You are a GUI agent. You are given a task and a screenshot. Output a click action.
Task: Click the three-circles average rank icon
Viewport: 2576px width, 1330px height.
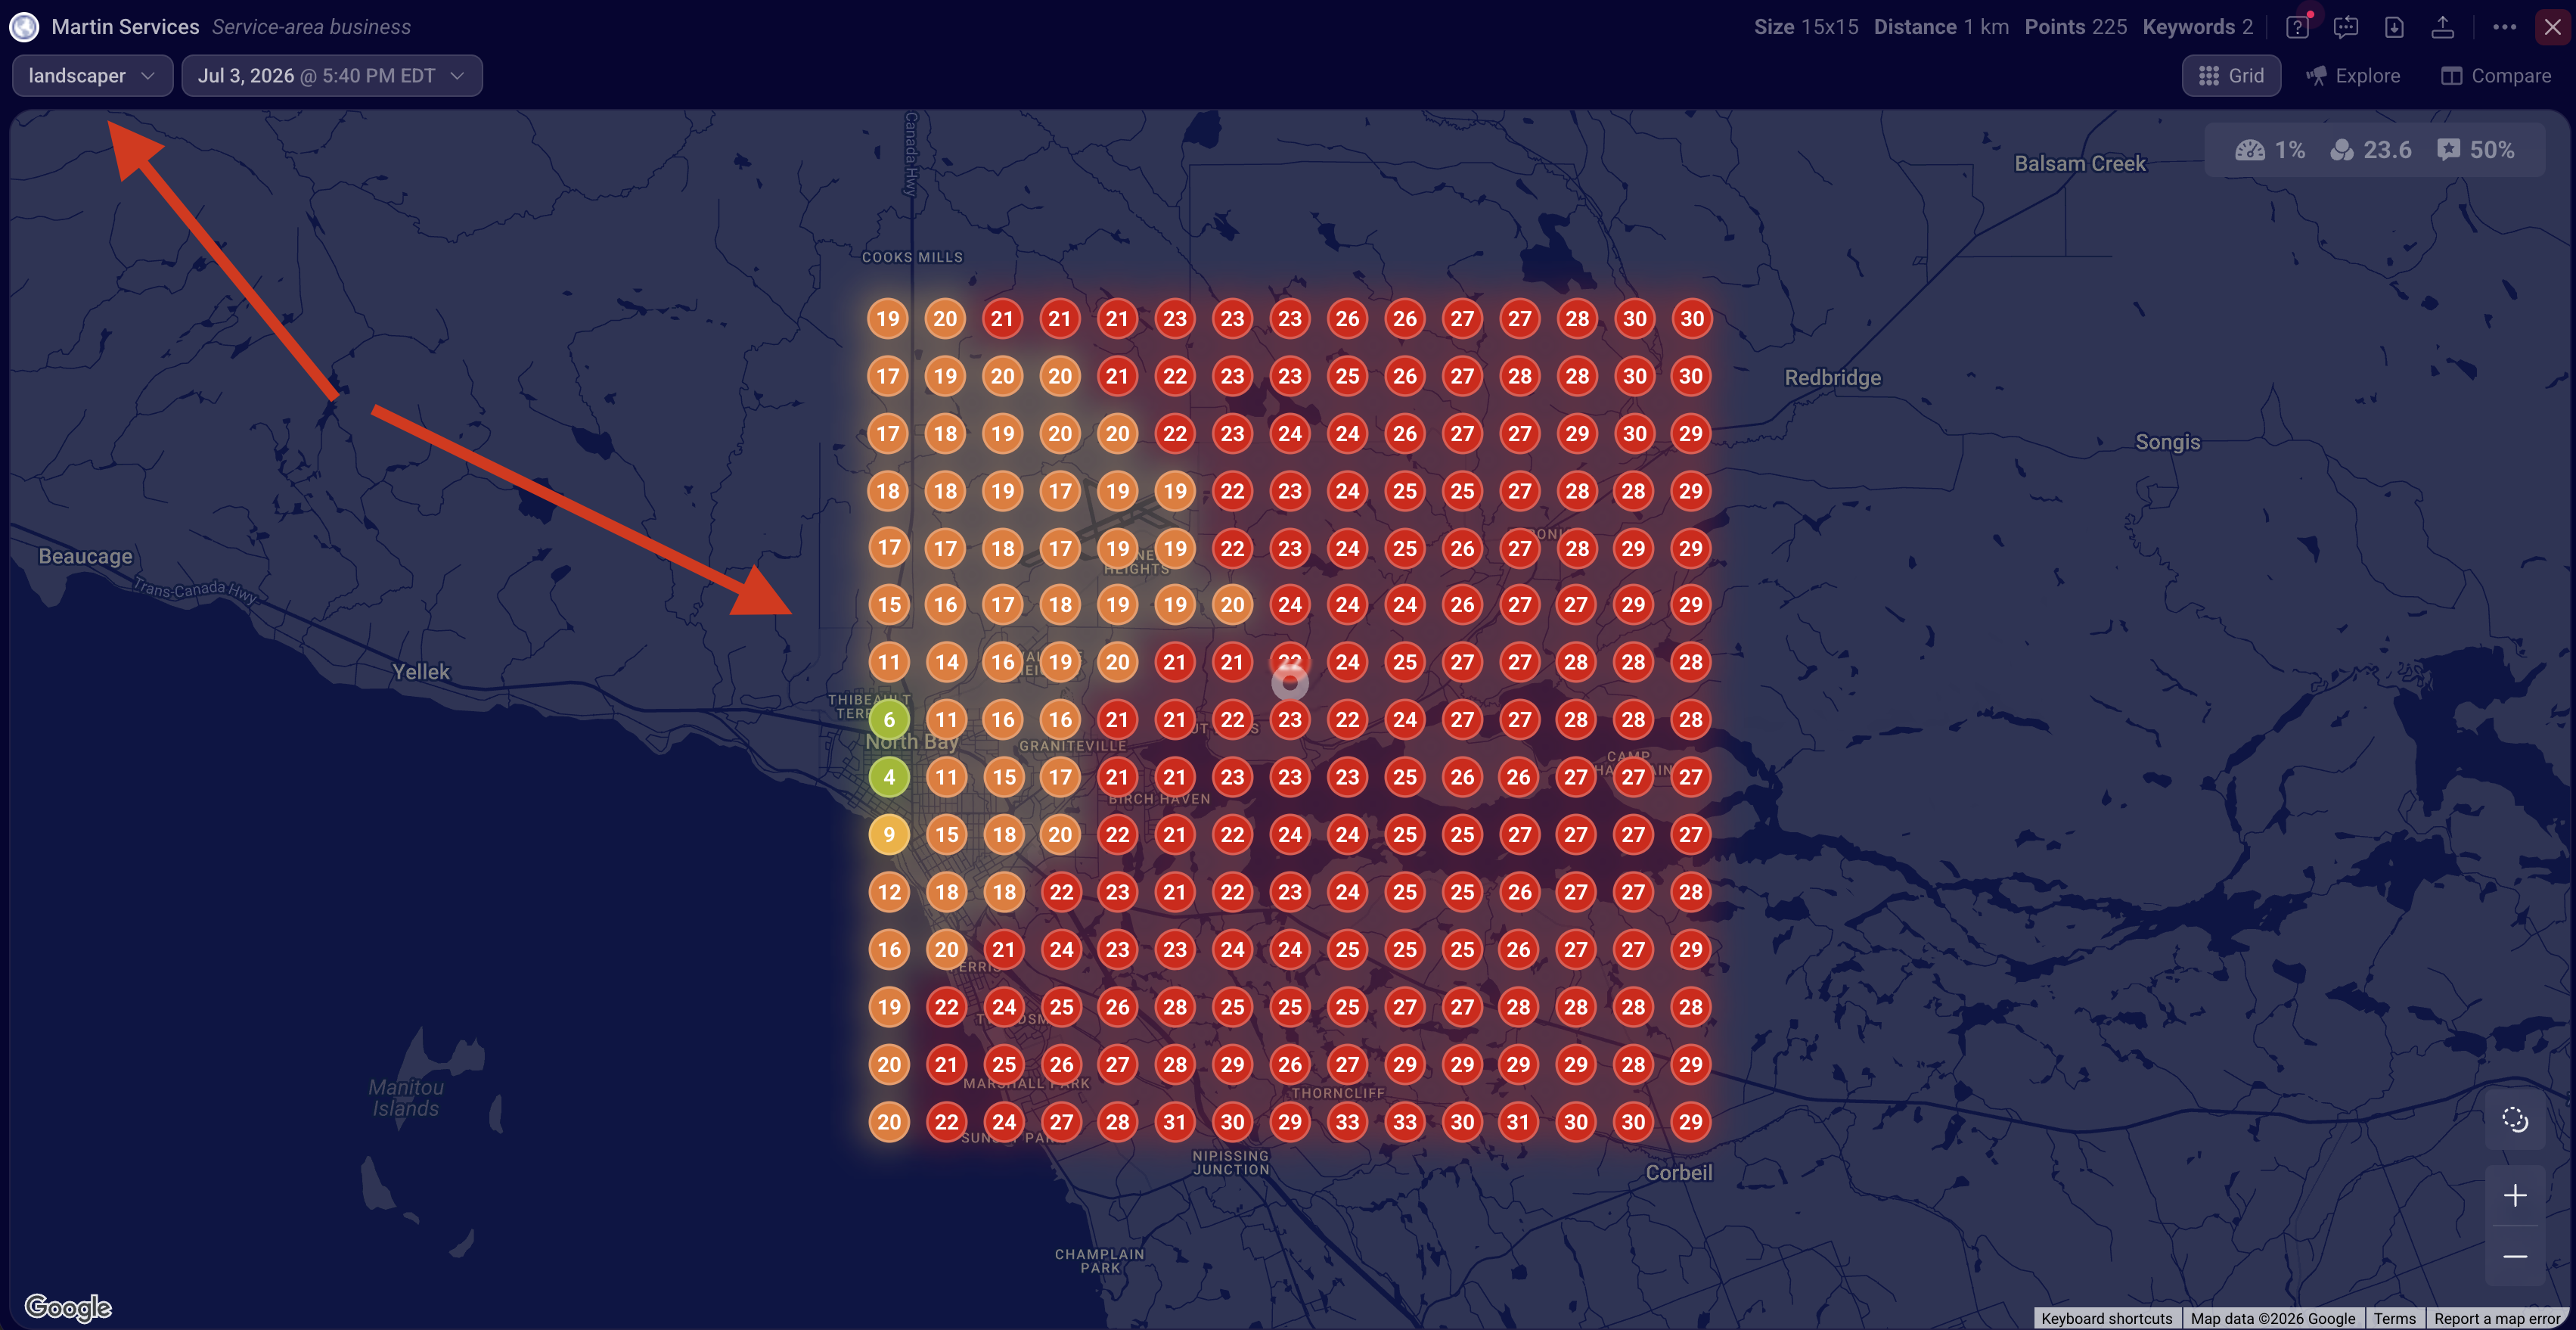[2341, 150]
